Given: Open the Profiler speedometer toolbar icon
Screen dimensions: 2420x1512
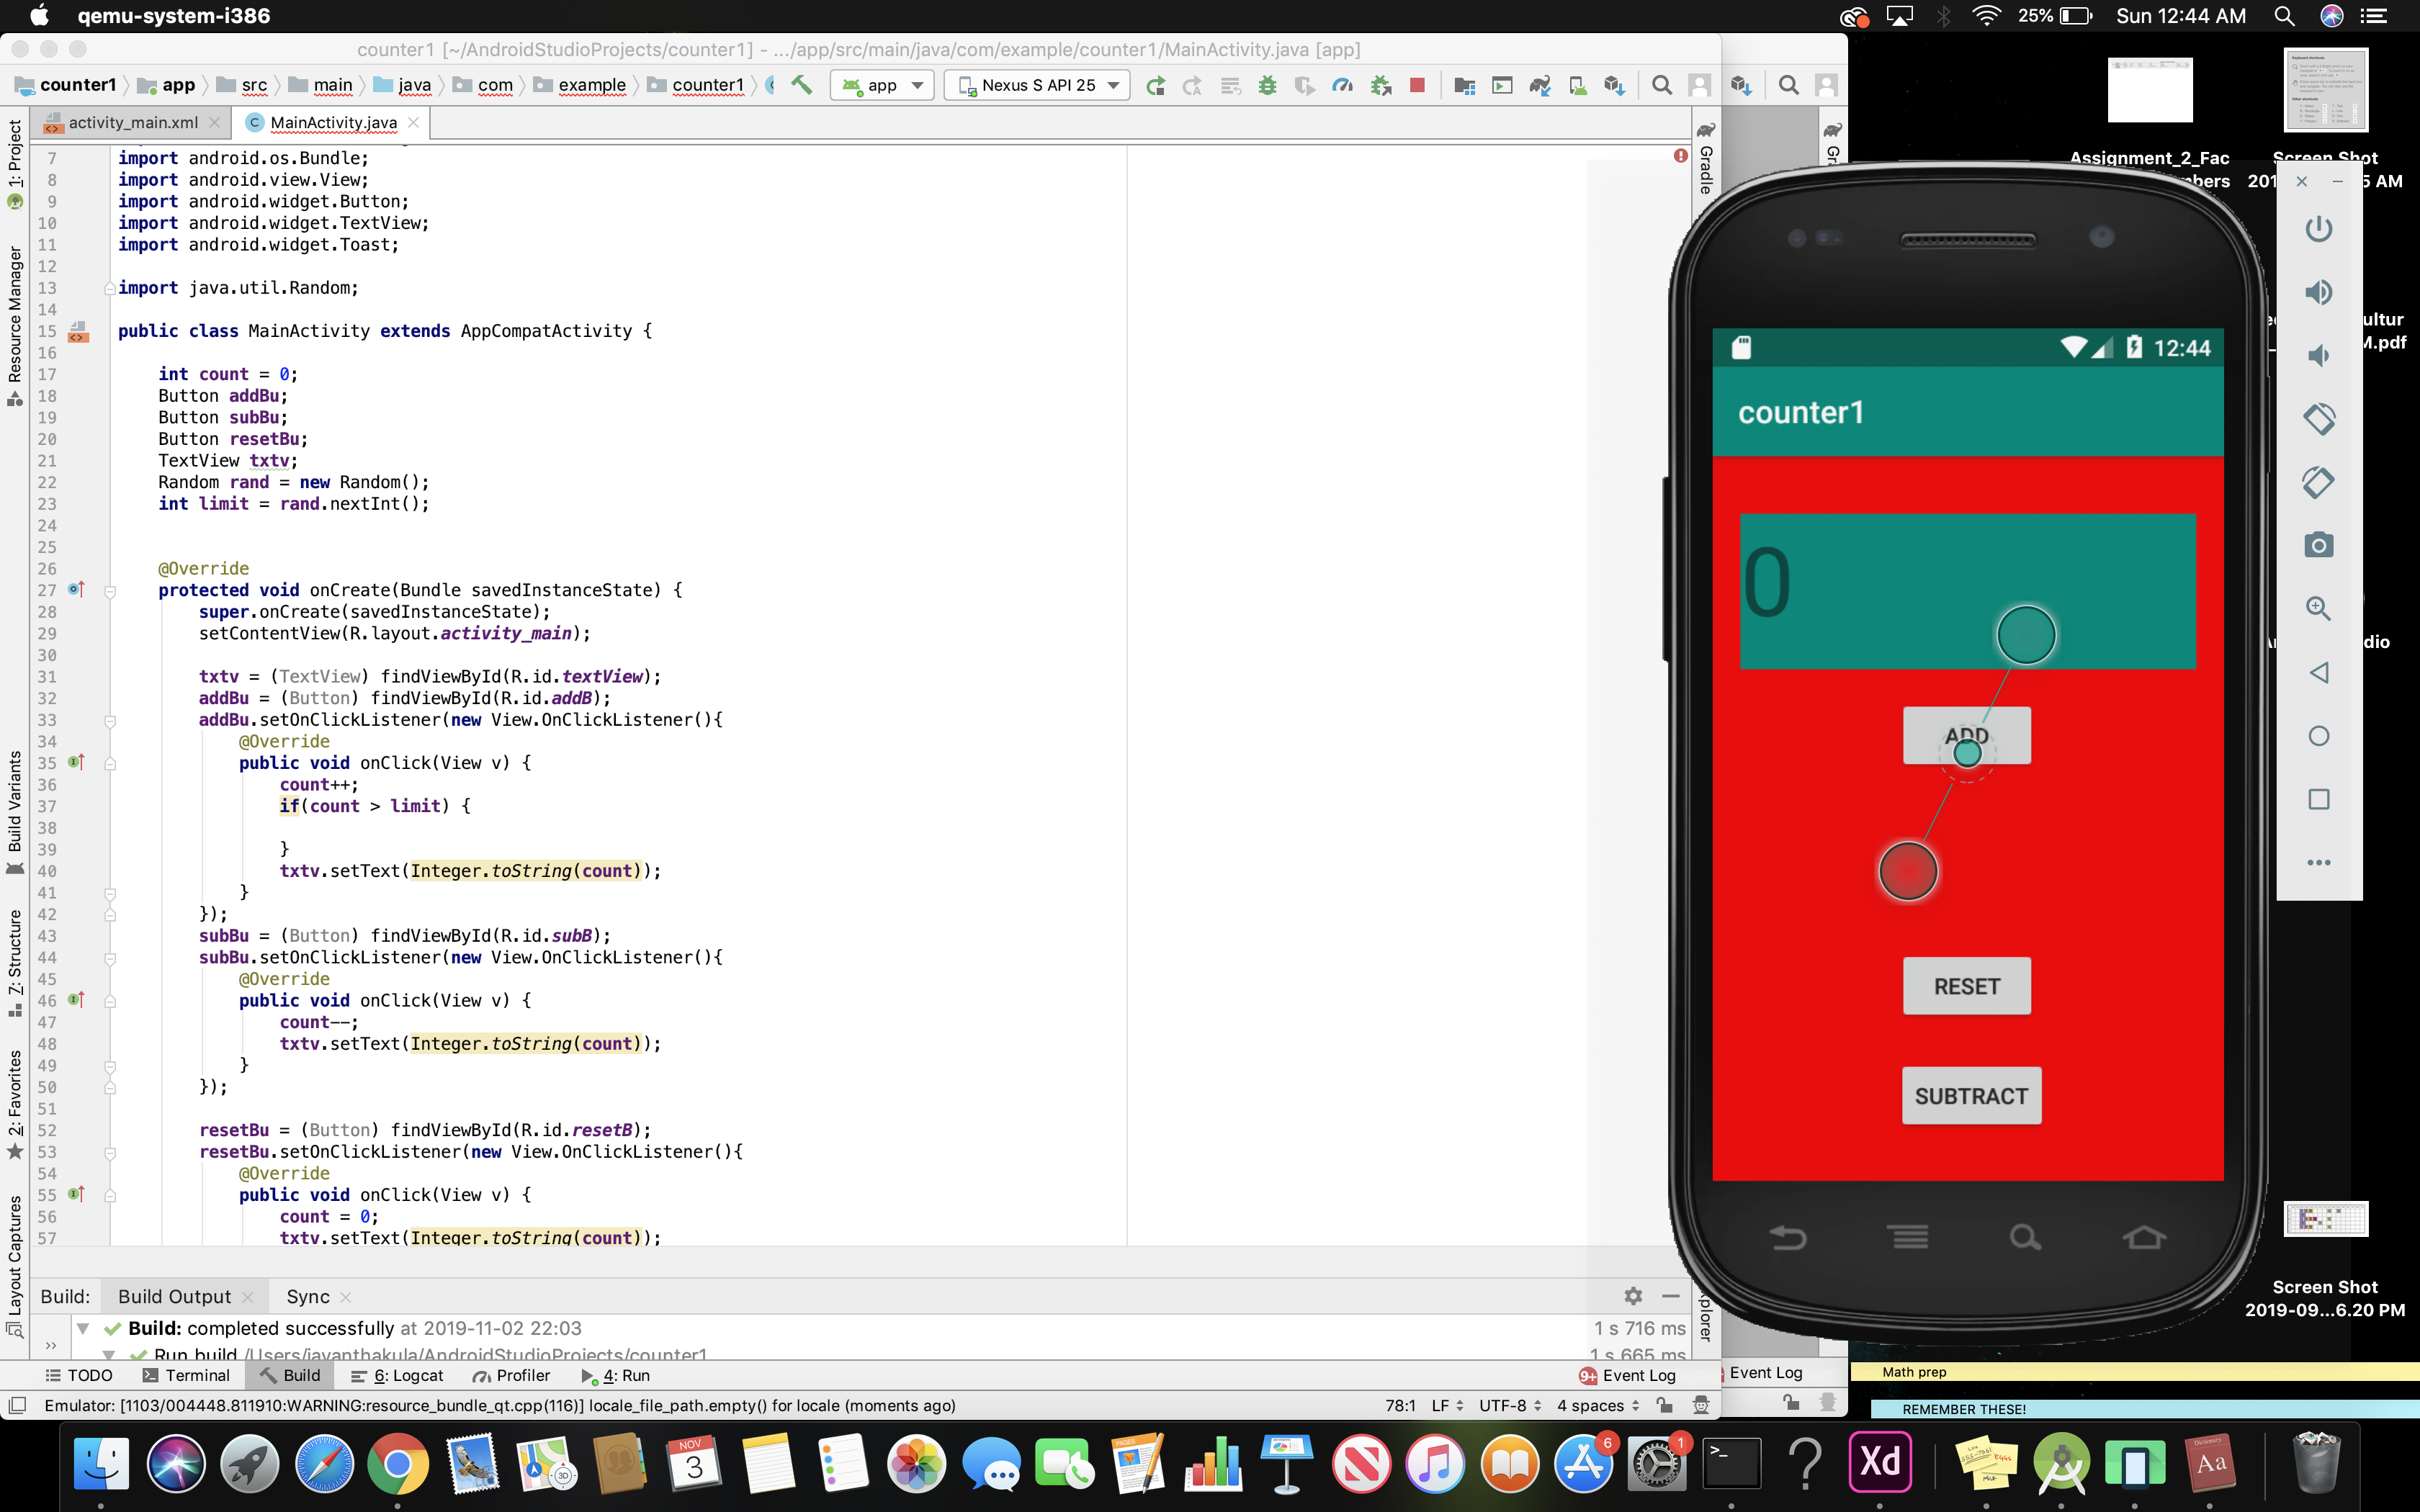Looking at the screenshot, I should point(1342,85).
